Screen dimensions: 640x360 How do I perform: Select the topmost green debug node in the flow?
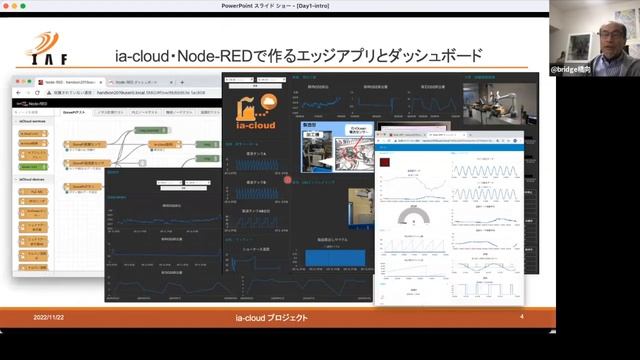151,131
